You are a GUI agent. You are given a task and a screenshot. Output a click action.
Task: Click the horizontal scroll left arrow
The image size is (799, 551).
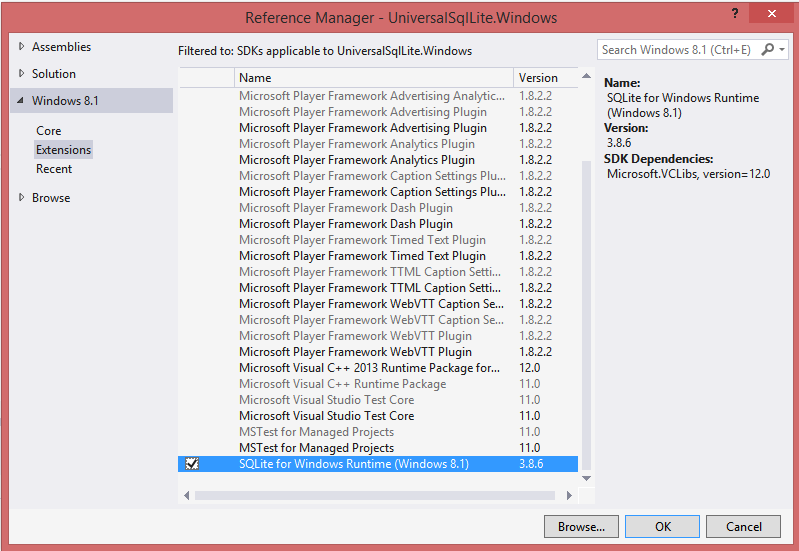pos(187,495)
